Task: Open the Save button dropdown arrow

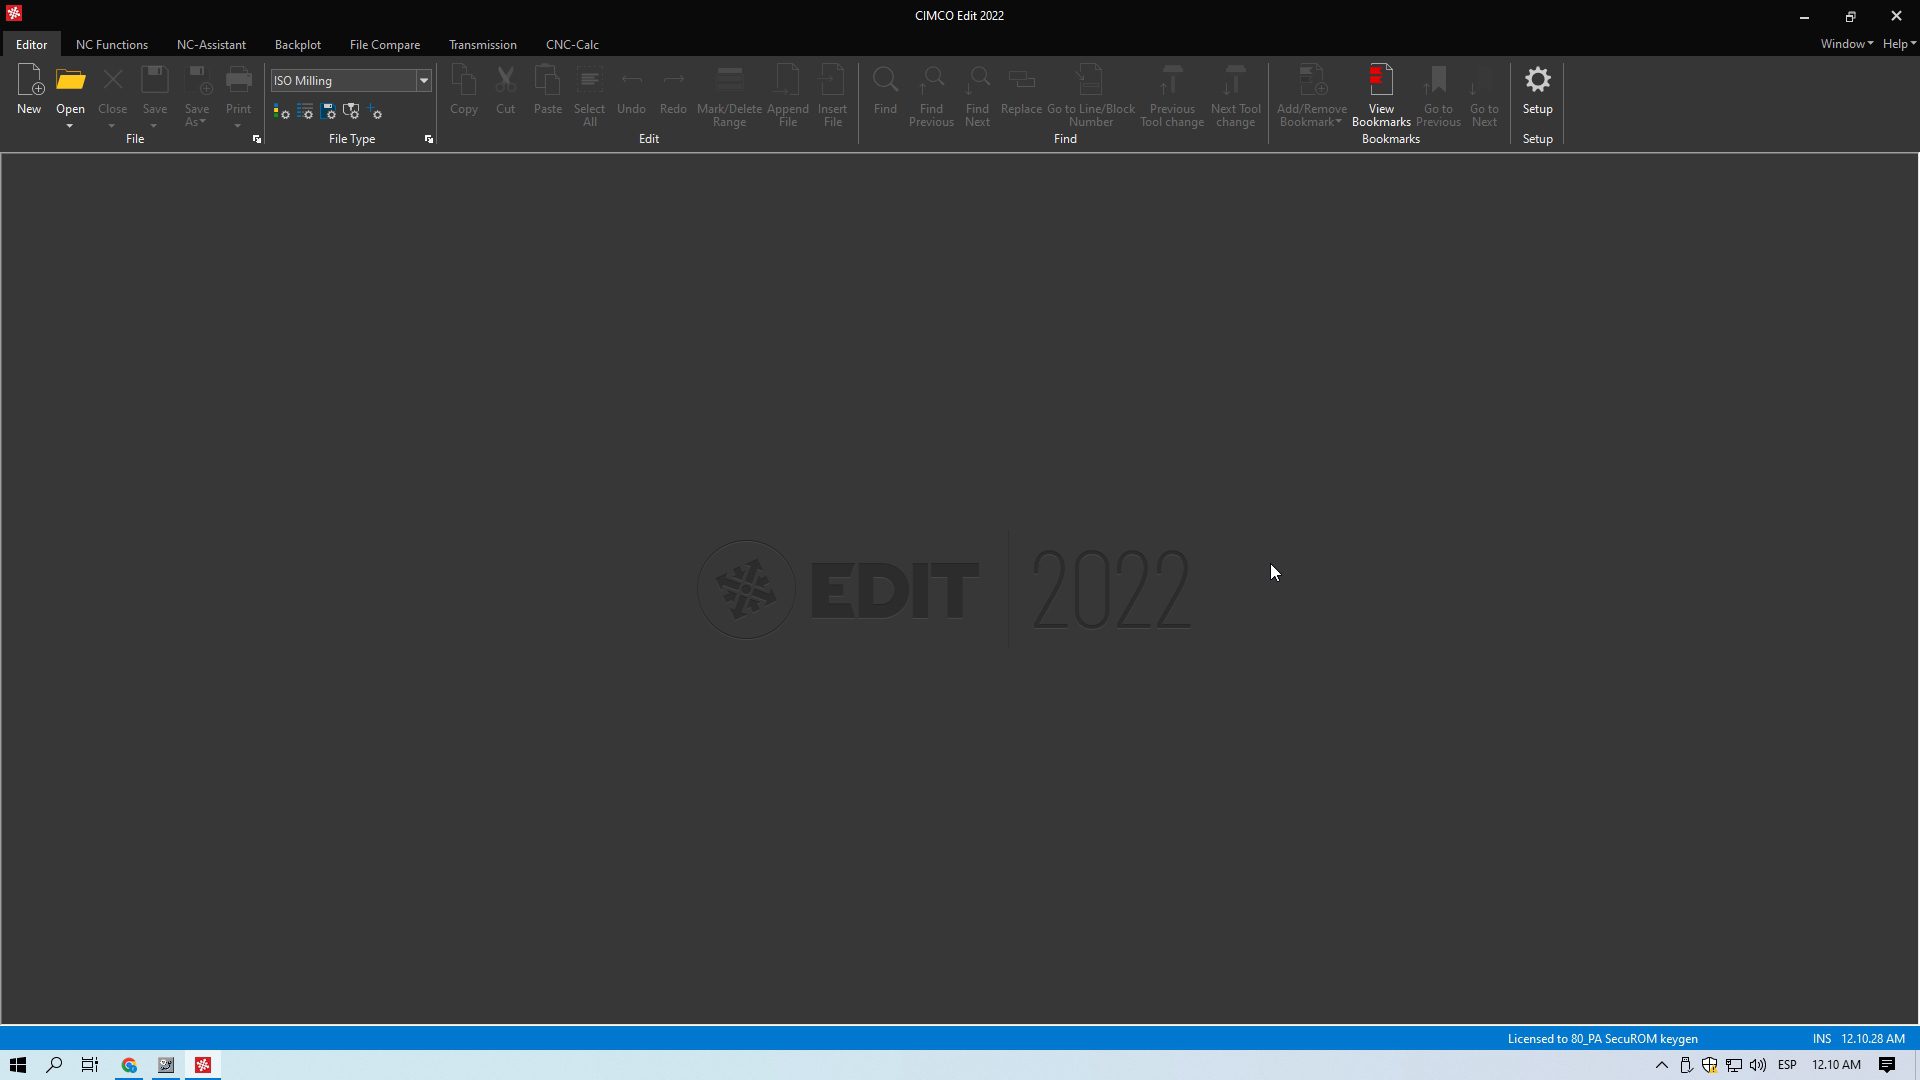Action: (154, 126)
